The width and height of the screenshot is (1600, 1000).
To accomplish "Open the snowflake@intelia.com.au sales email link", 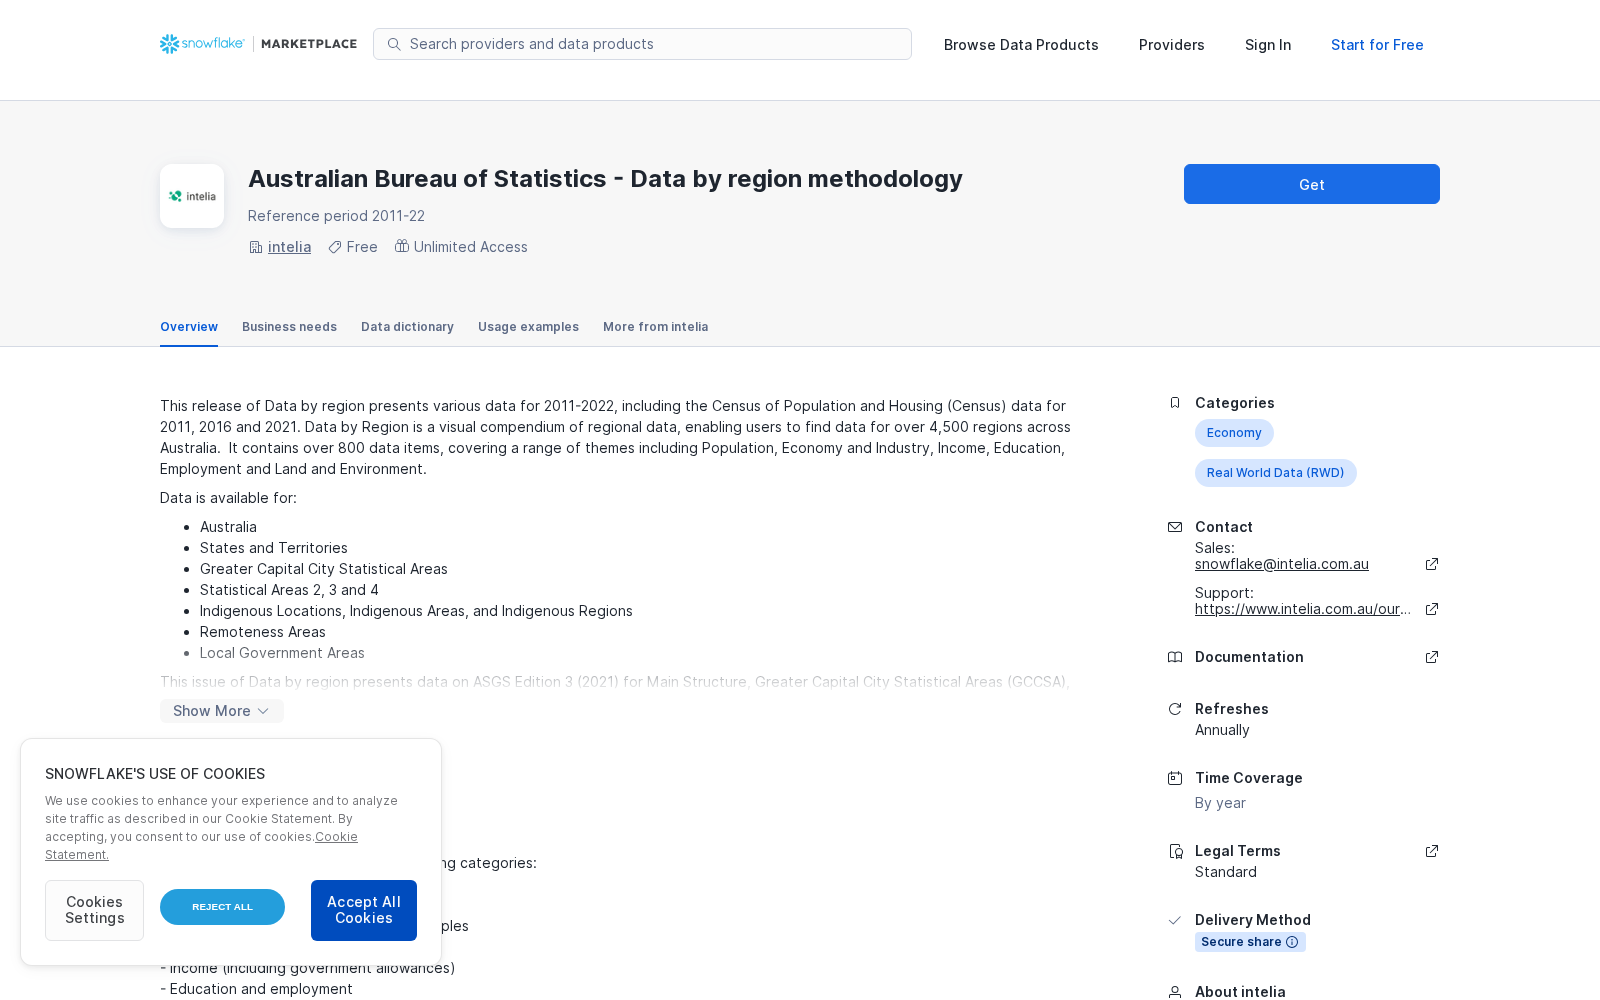I will [x=1282, y=564].
